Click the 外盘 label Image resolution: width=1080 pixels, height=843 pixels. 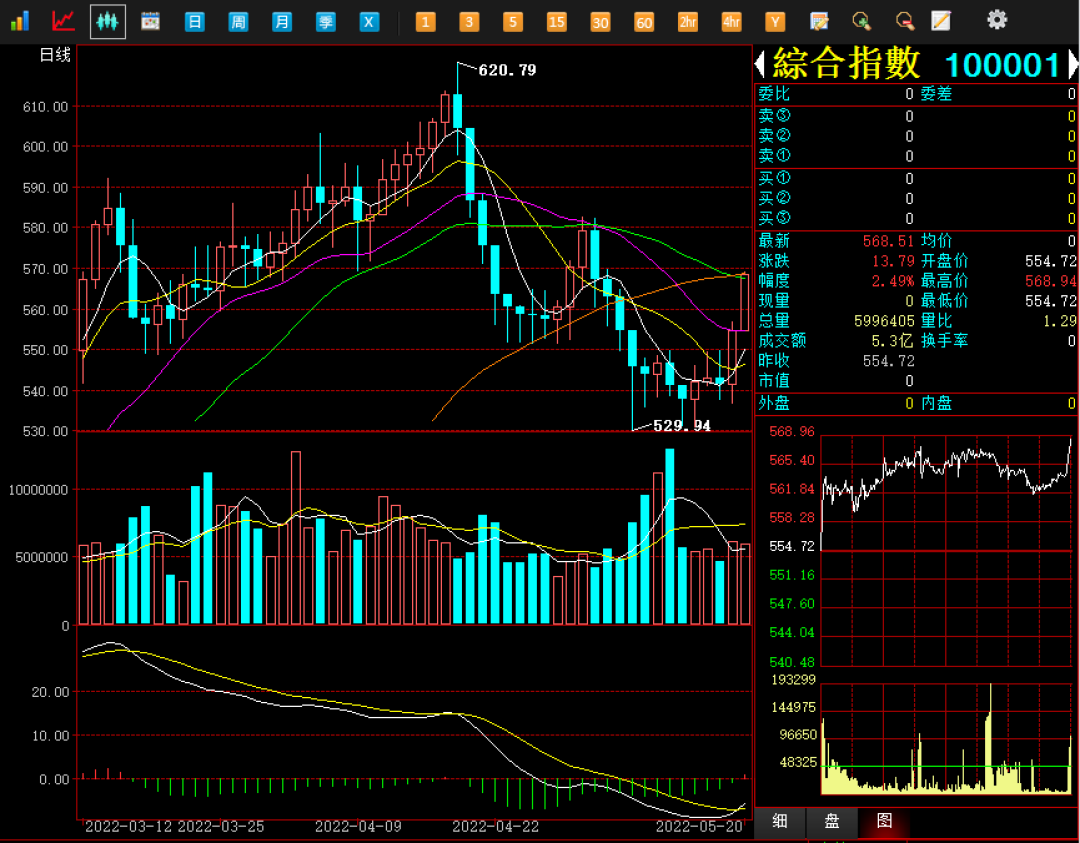point(773,404)
